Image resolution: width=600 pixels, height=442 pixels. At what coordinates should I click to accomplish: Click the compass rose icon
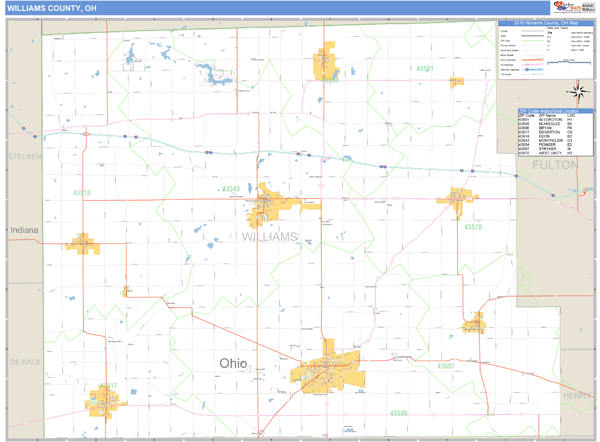coord(580,92)
